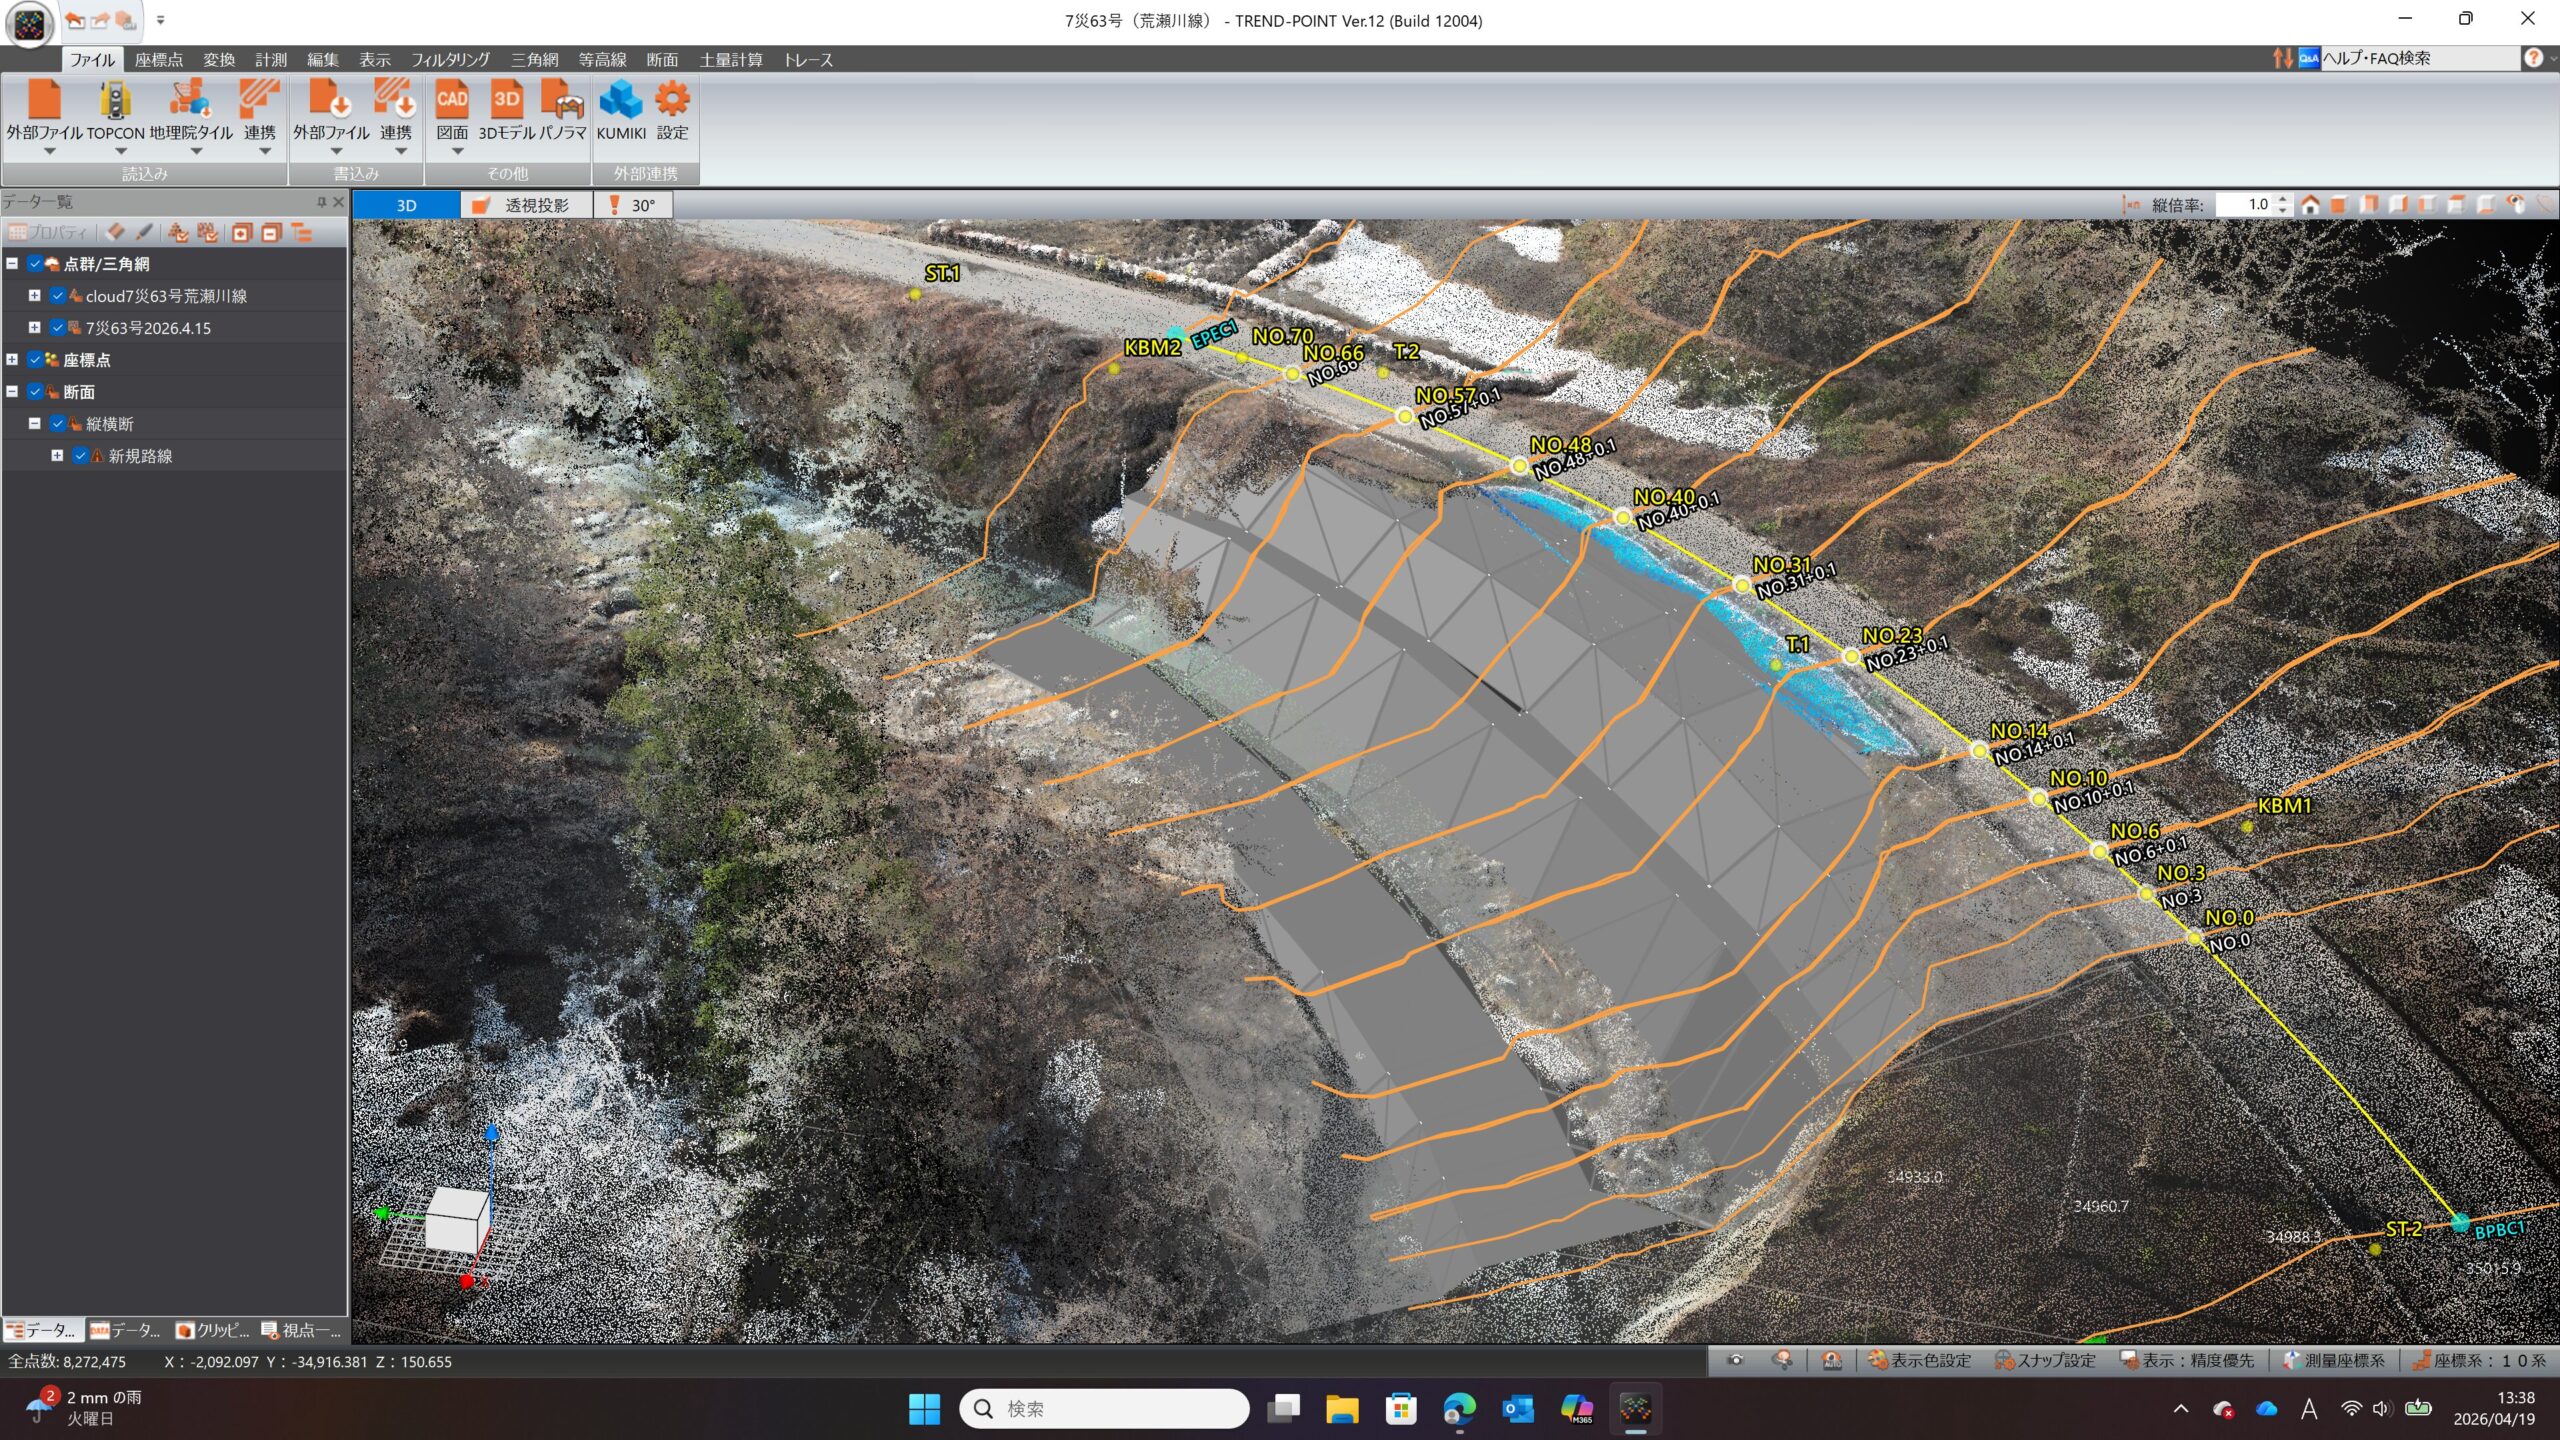This screenshot has height=1440, width=2560.
Task: Click the 表示色設定 status bar button
Action: tap(1919, 1361)
